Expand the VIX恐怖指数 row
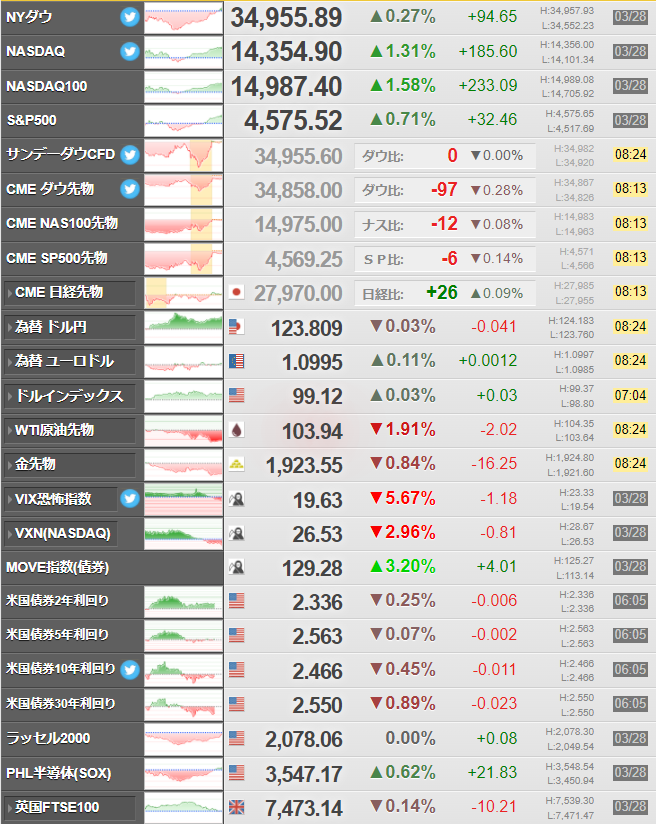Viewport: 656px width, 824px height. tap(60, 499)
